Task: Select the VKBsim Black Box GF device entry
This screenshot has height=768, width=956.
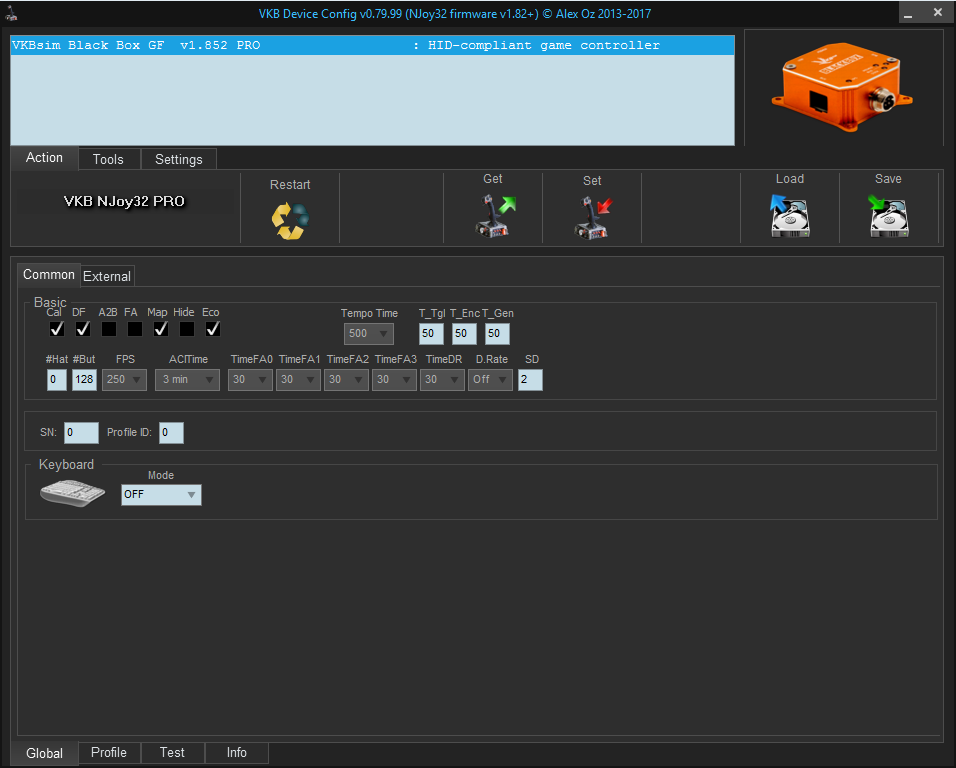Action: coord(372,46)
